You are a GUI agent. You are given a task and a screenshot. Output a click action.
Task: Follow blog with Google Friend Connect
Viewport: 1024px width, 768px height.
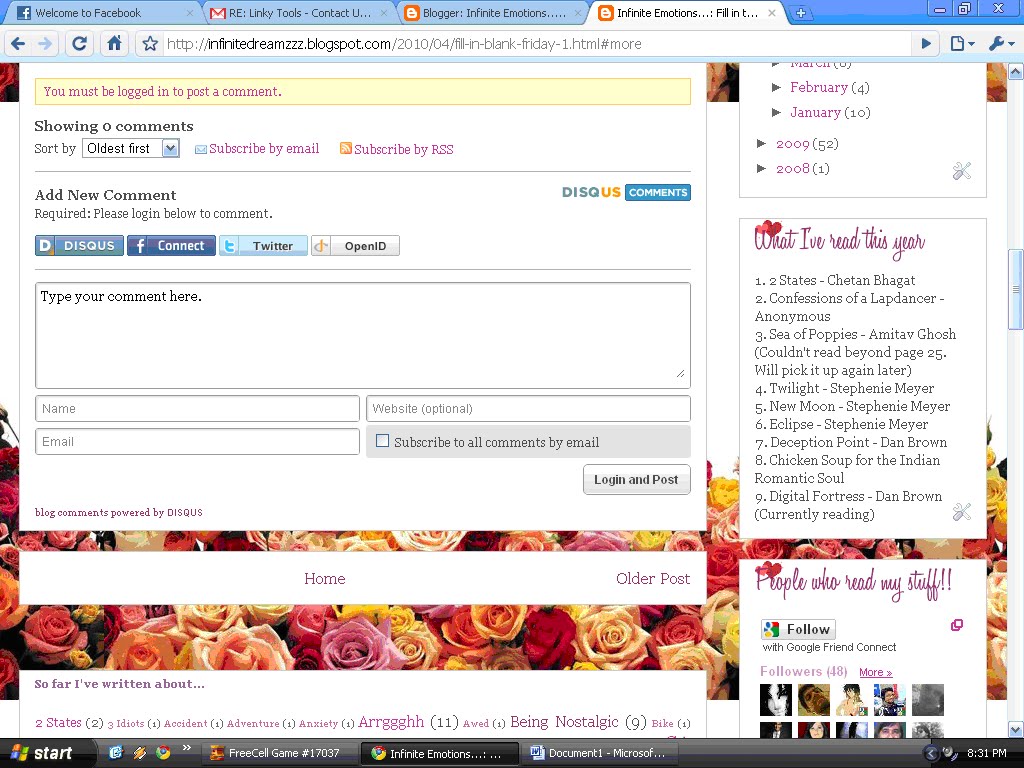(x=798, y=629)
